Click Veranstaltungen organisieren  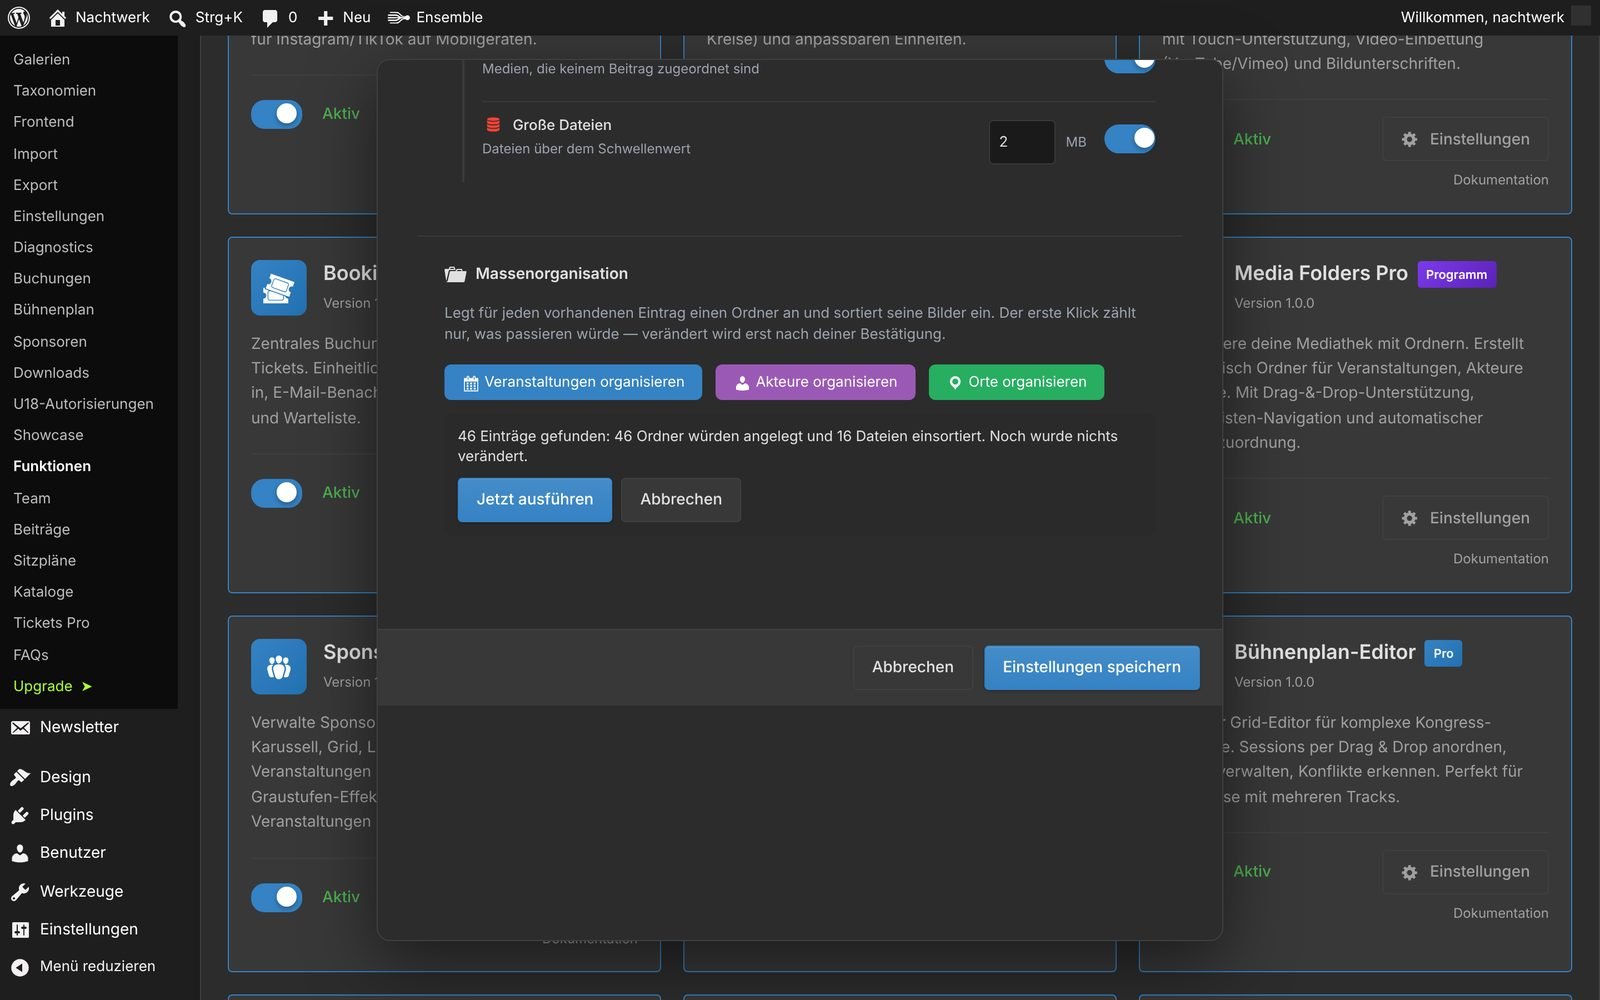click(x=573, y=382)
